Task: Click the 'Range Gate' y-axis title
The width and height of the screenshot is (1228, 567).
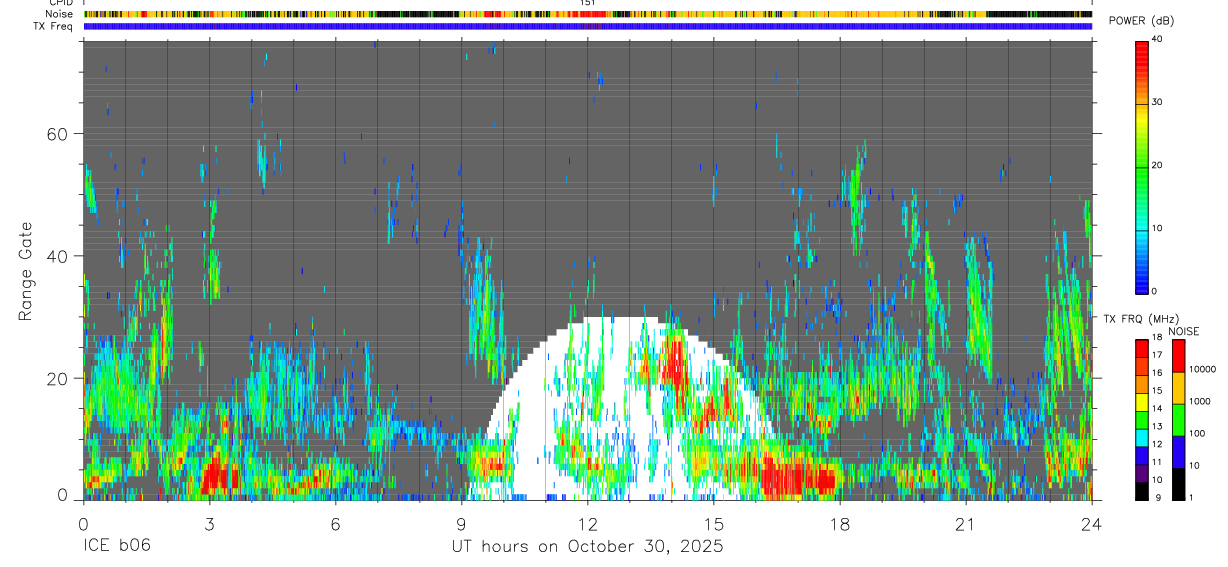Action: click(27, 272)
